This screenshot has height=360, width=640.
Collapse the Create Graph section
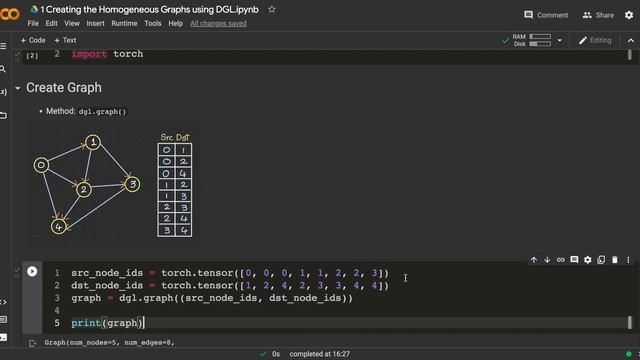[18, 88]
